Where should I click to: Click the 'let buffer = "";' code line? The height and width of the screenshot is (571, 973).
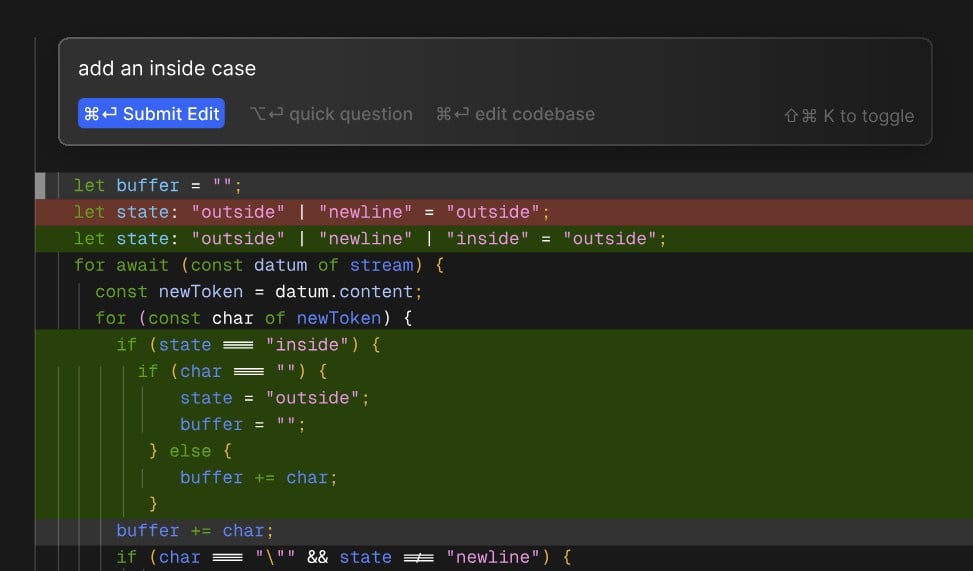point(158,186)
